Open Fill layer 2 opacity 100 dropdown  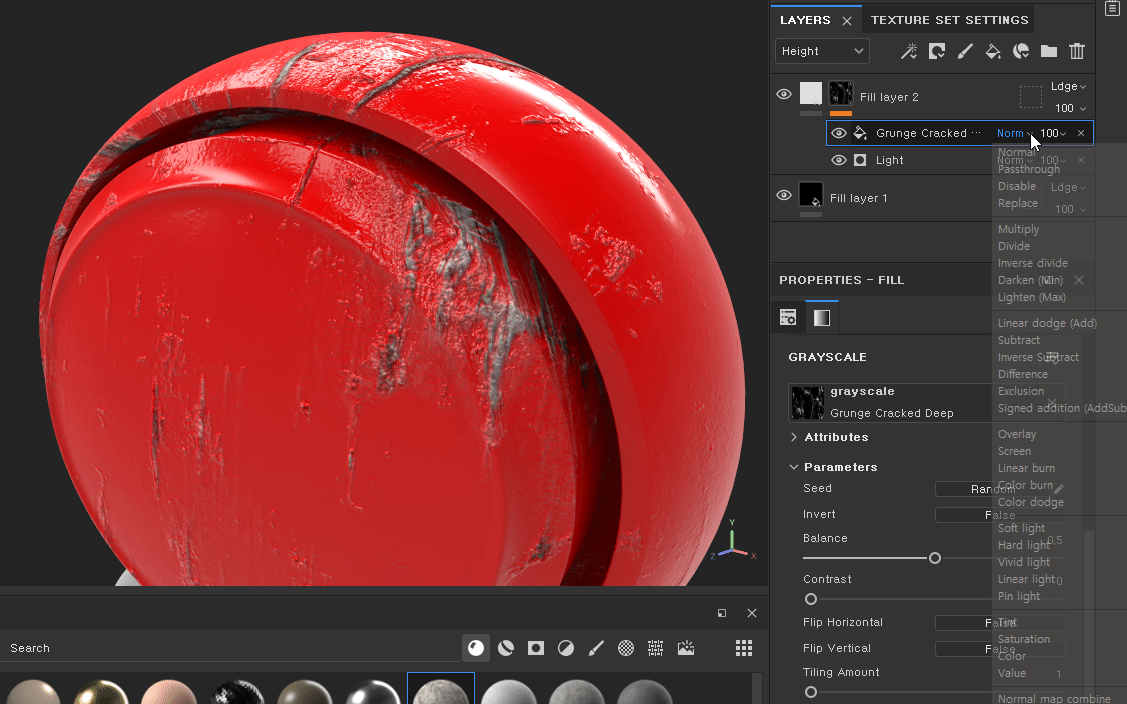click(x=1070, y=108)
